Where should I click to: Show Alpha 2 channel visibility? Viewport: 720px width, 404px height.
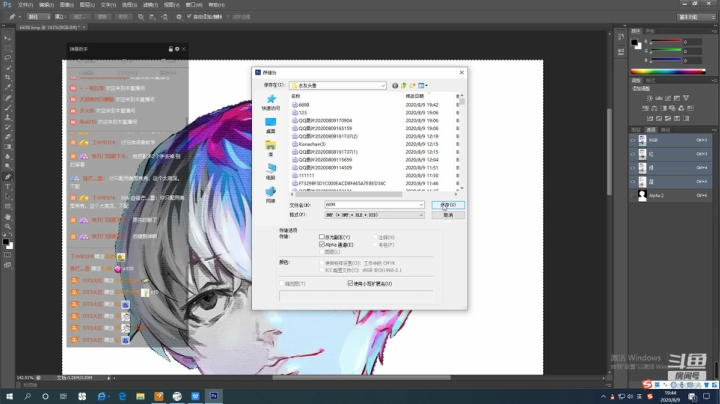click(633, 196)
